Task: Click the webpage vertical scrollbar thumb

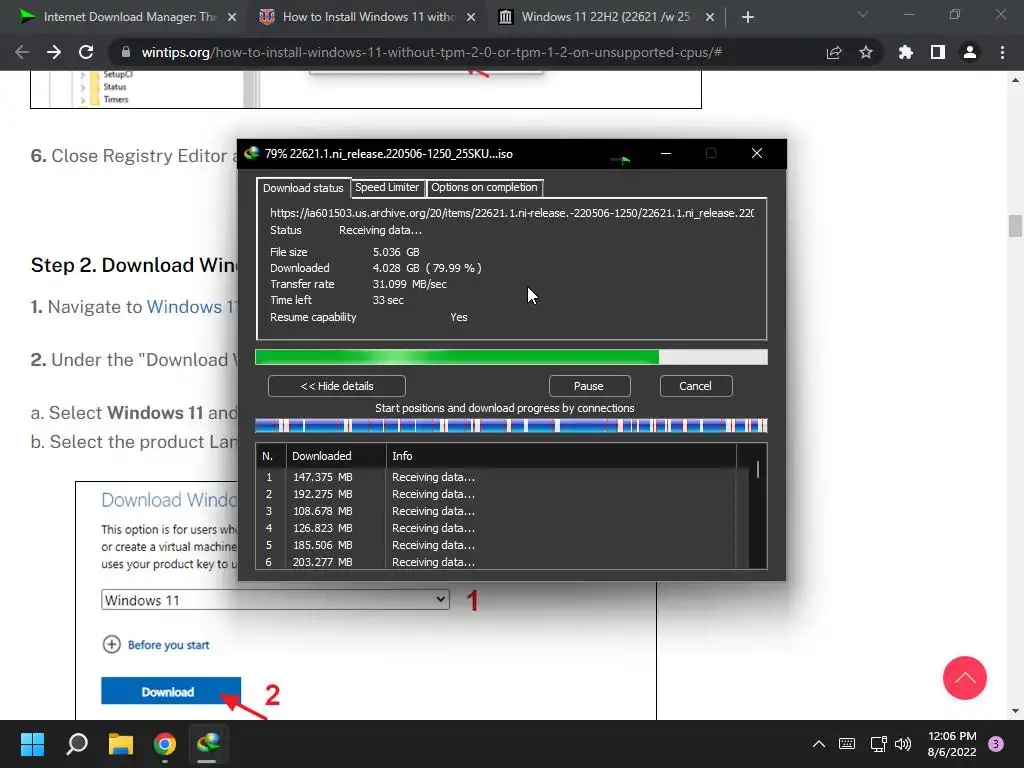Action: pos(1015,226)
